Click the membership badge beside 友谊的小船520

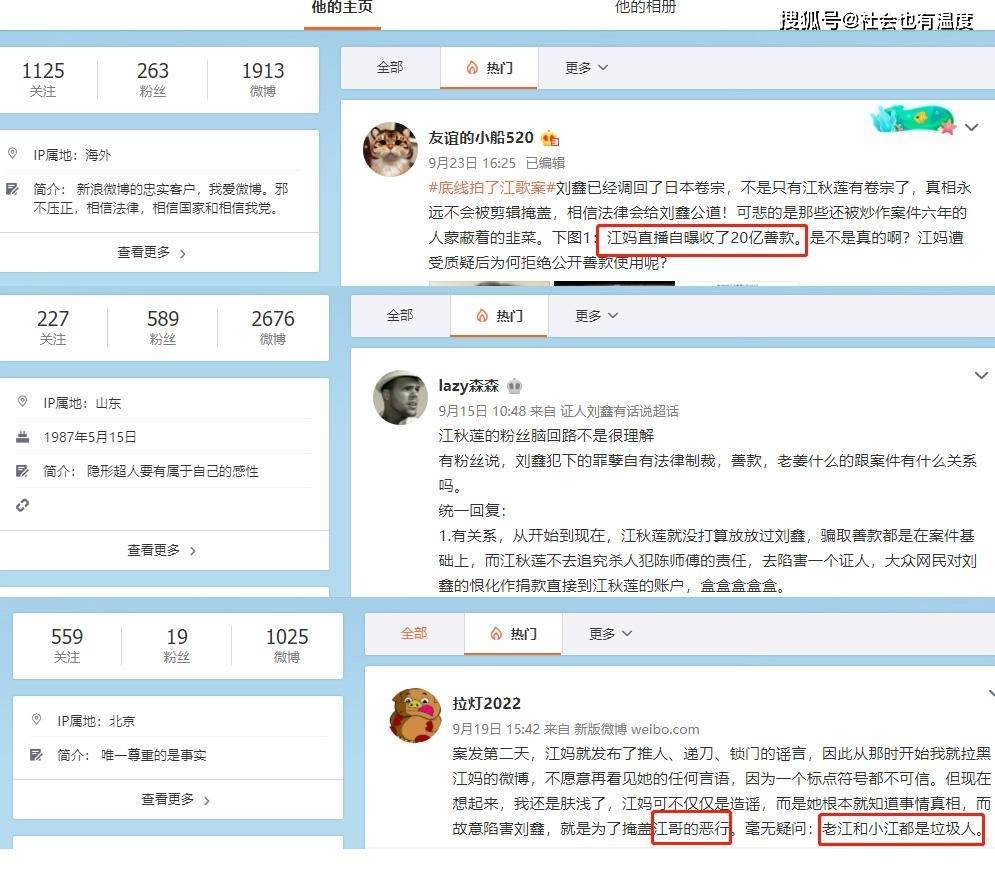tap(550, 139)
